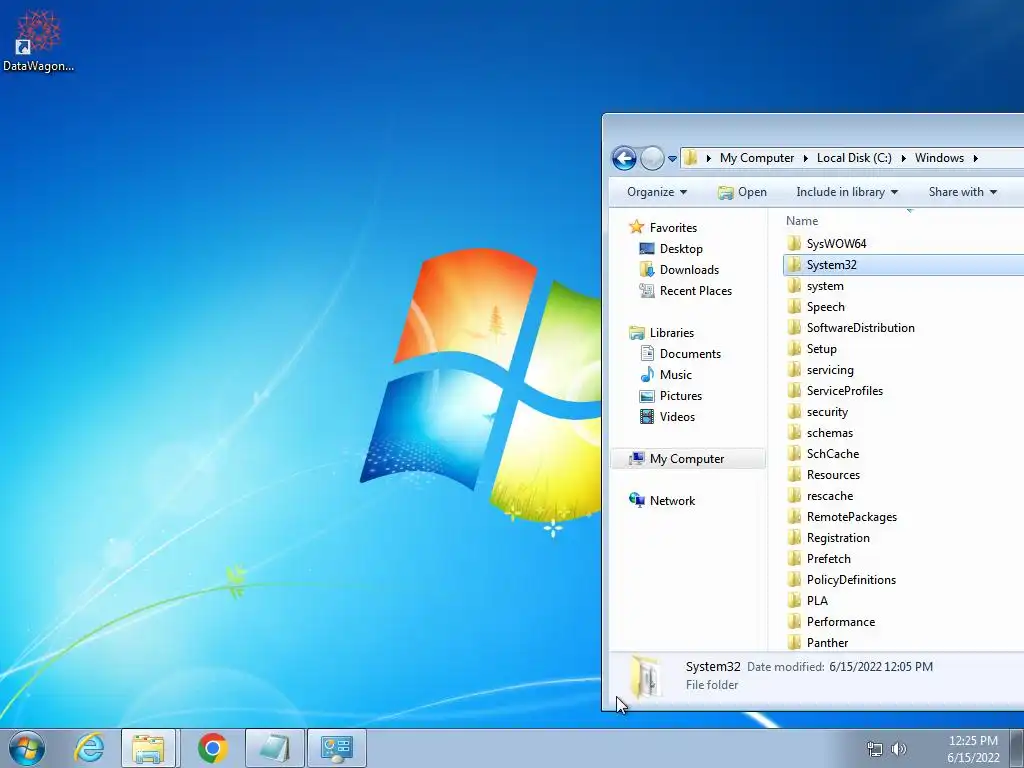
Task: Click the folder icon in address bar
Action: click(691, 158)
